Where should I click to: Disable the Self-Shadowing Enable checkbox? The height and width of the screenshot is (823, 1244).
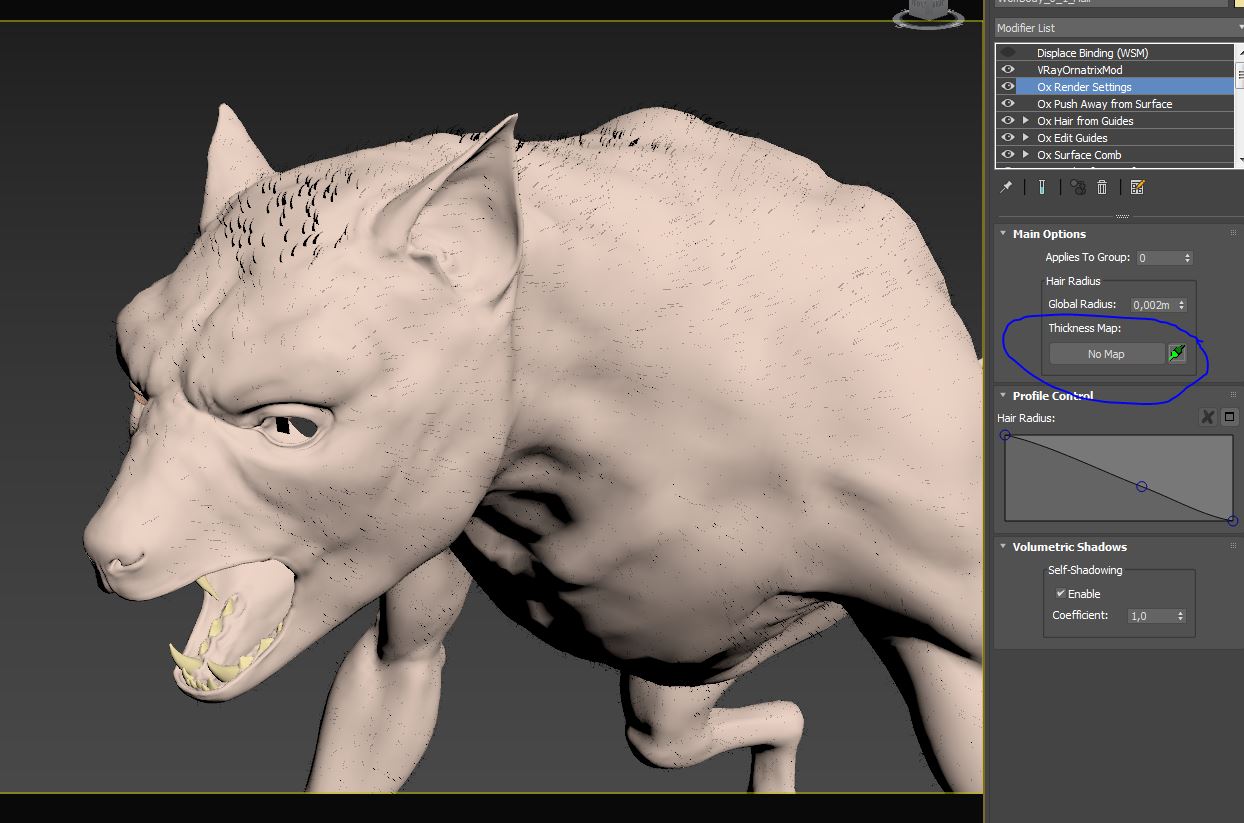[1061, 594]
